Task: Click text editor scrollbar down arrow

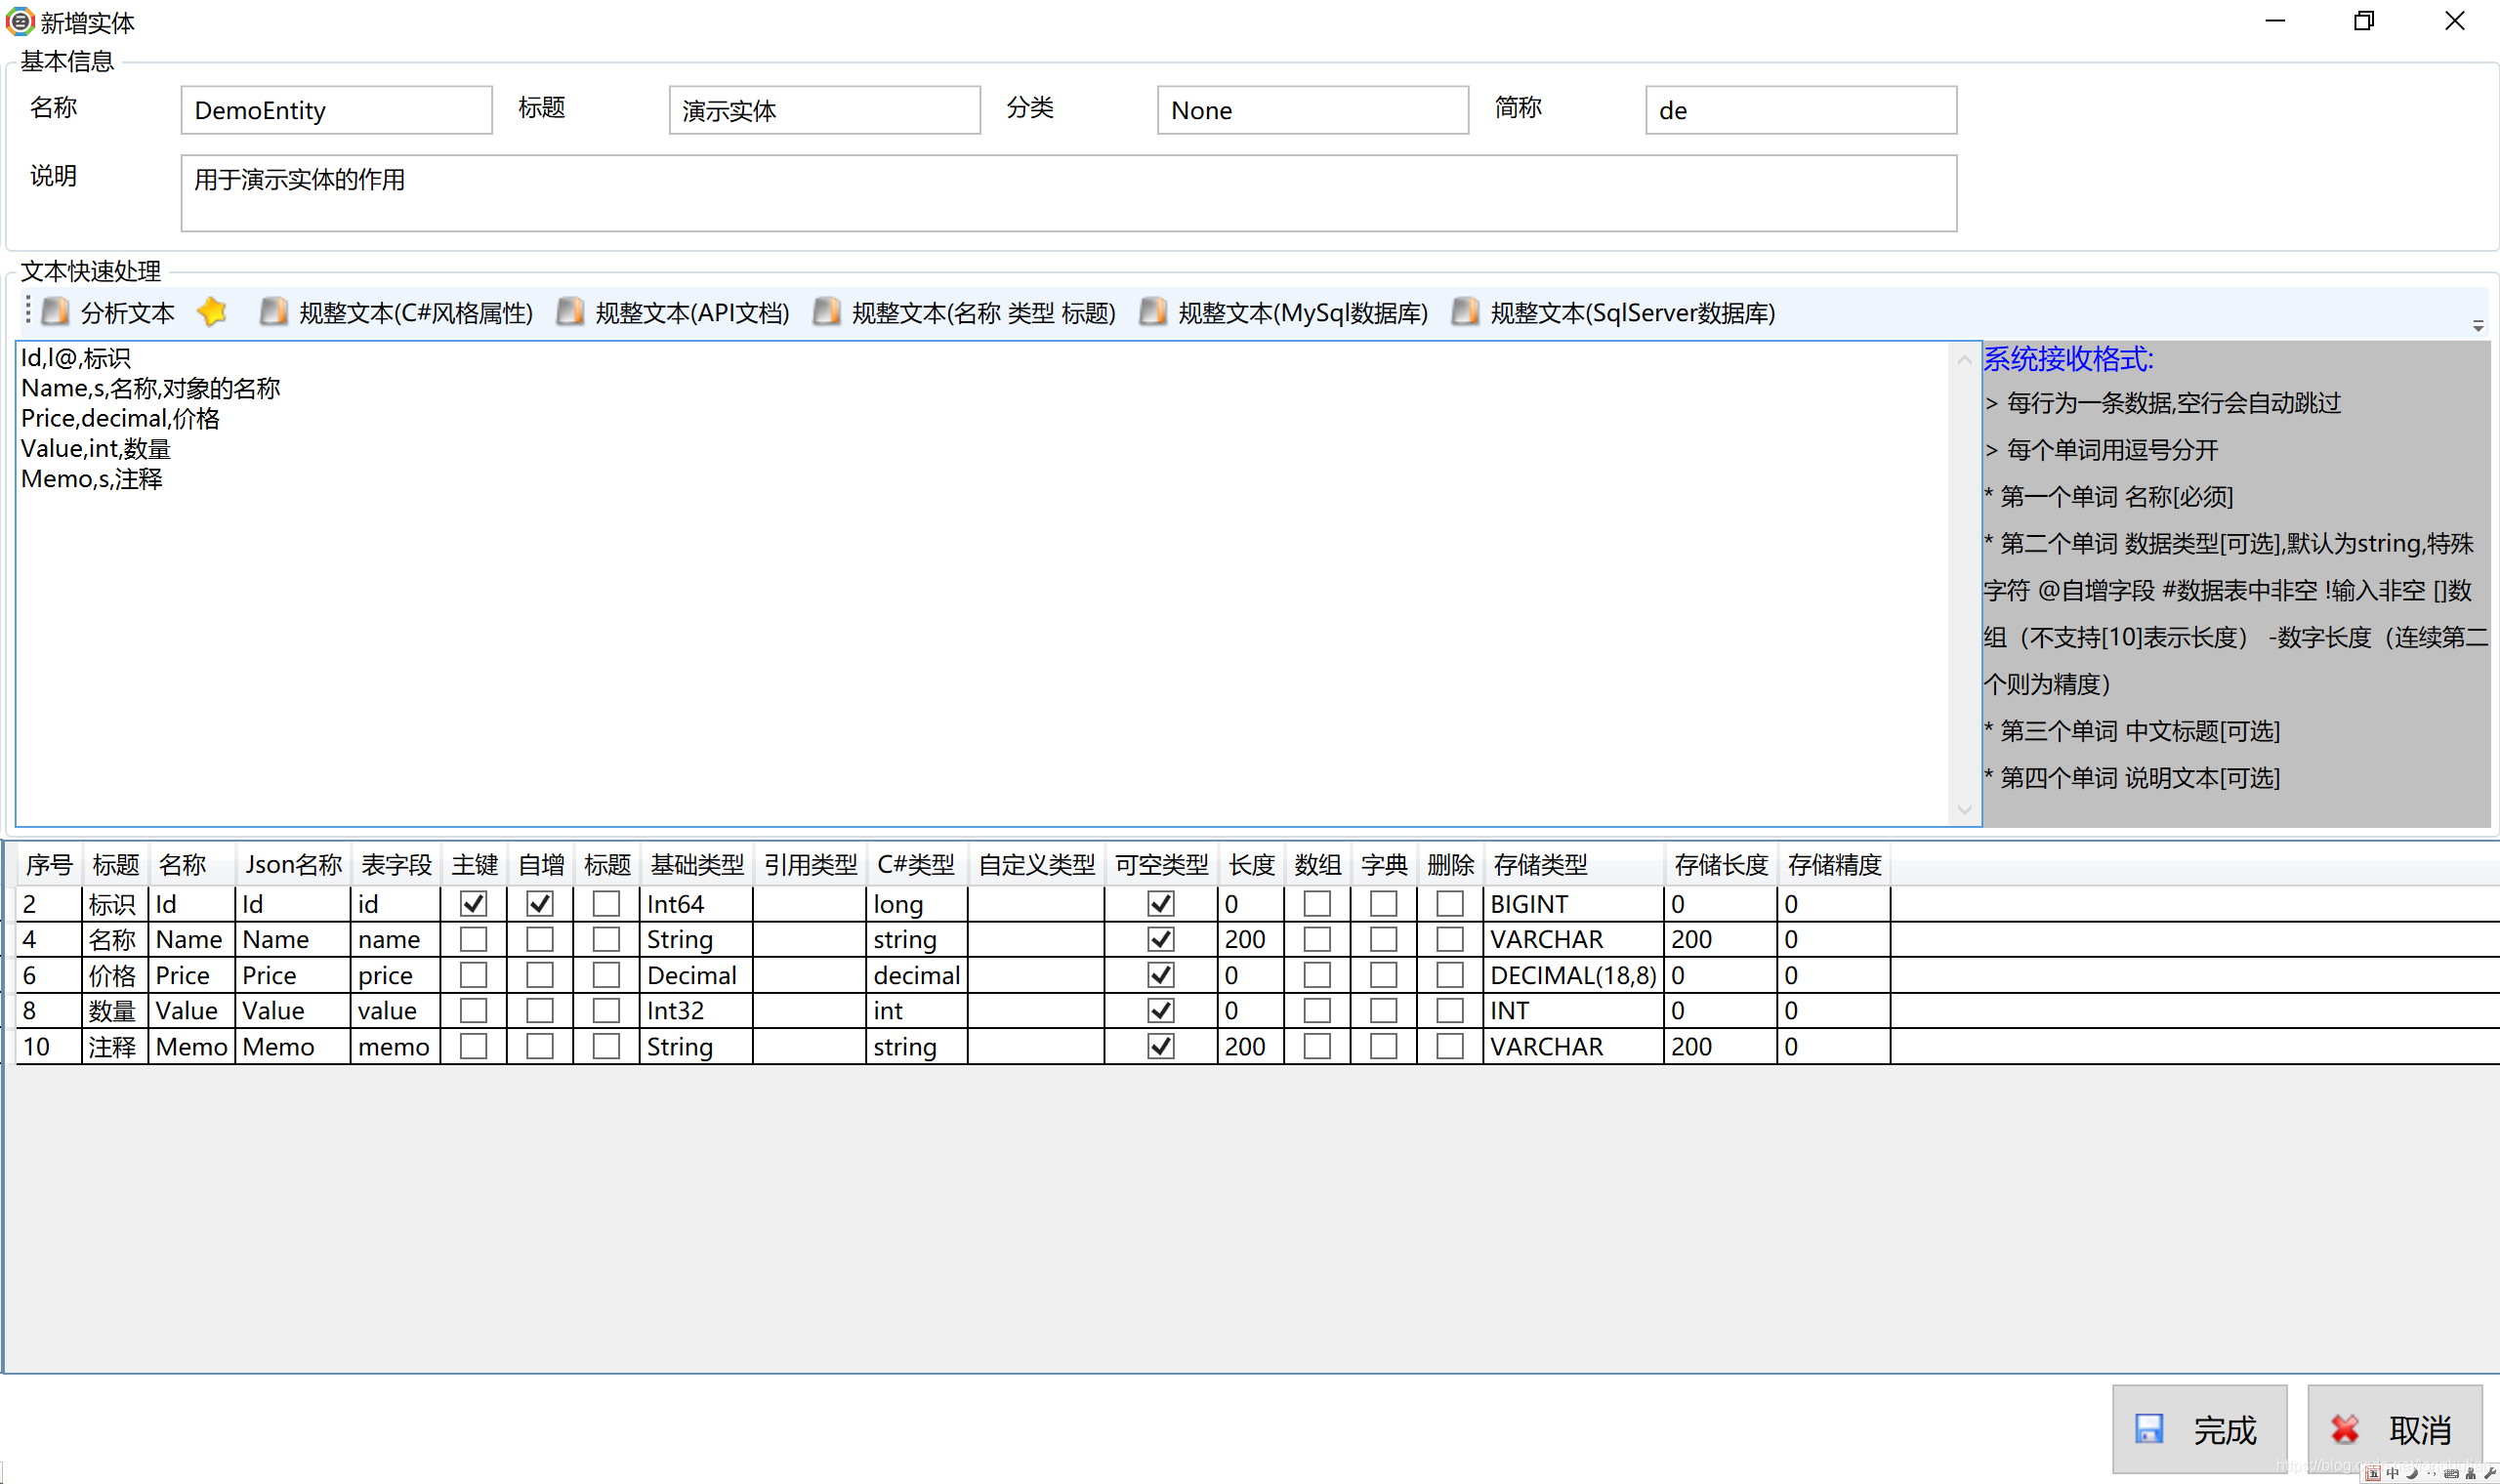Action: 1964,809
